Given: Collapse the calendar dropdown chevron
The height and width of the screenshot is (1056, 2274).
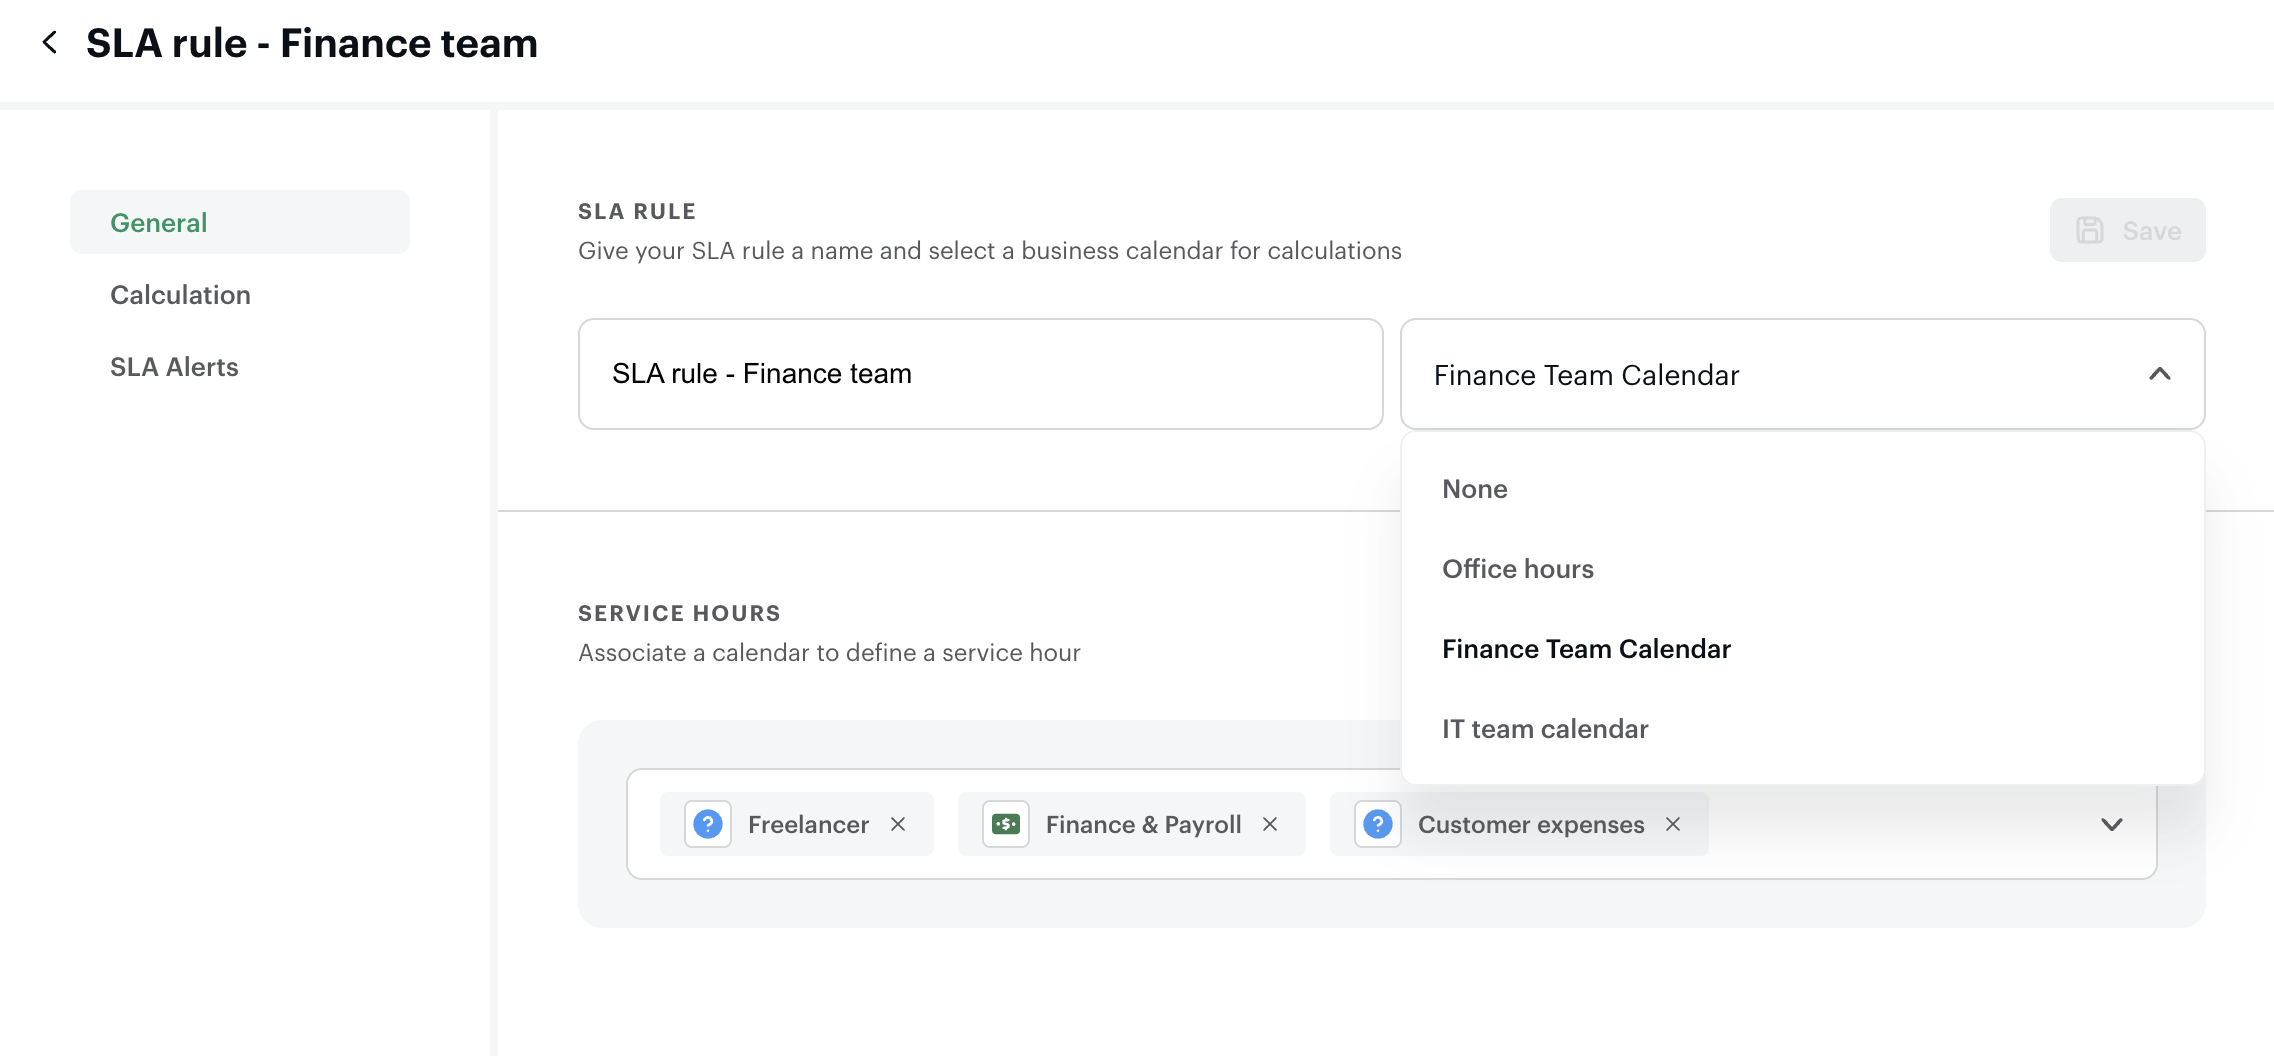Looking at the screenshot, I should click(x=2160, y=374).
